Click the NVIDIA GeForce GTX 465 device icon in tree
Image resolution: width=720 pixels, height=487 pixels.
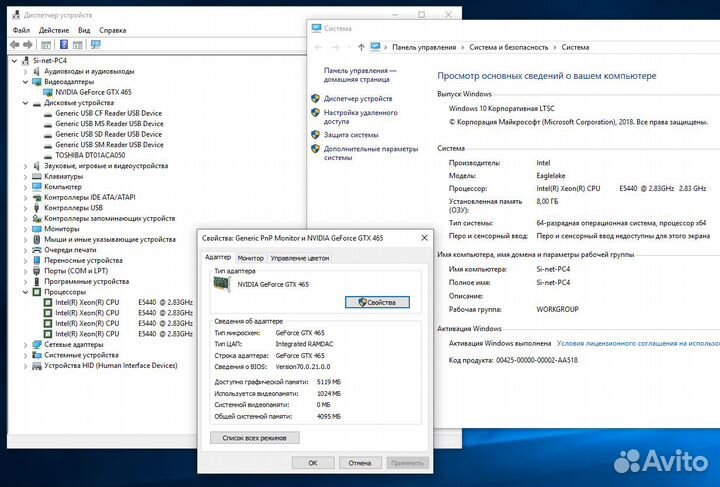click(48, 92)
